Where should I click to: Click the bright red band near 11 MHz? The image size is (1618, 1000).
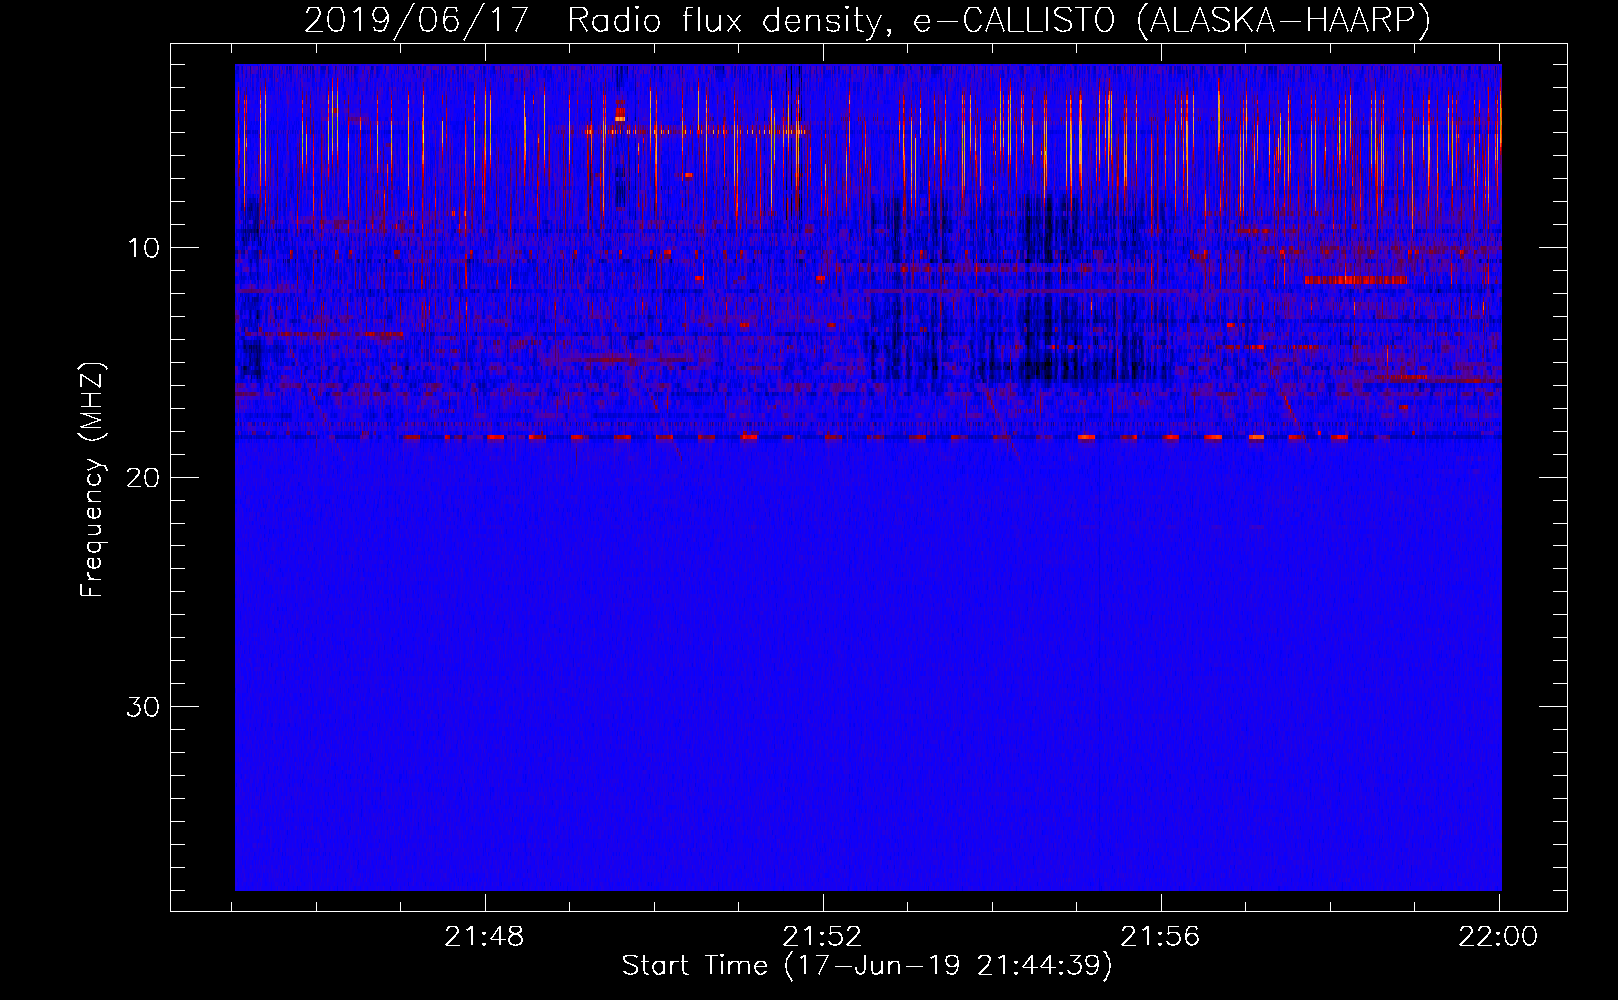(x=1357, y=280)
